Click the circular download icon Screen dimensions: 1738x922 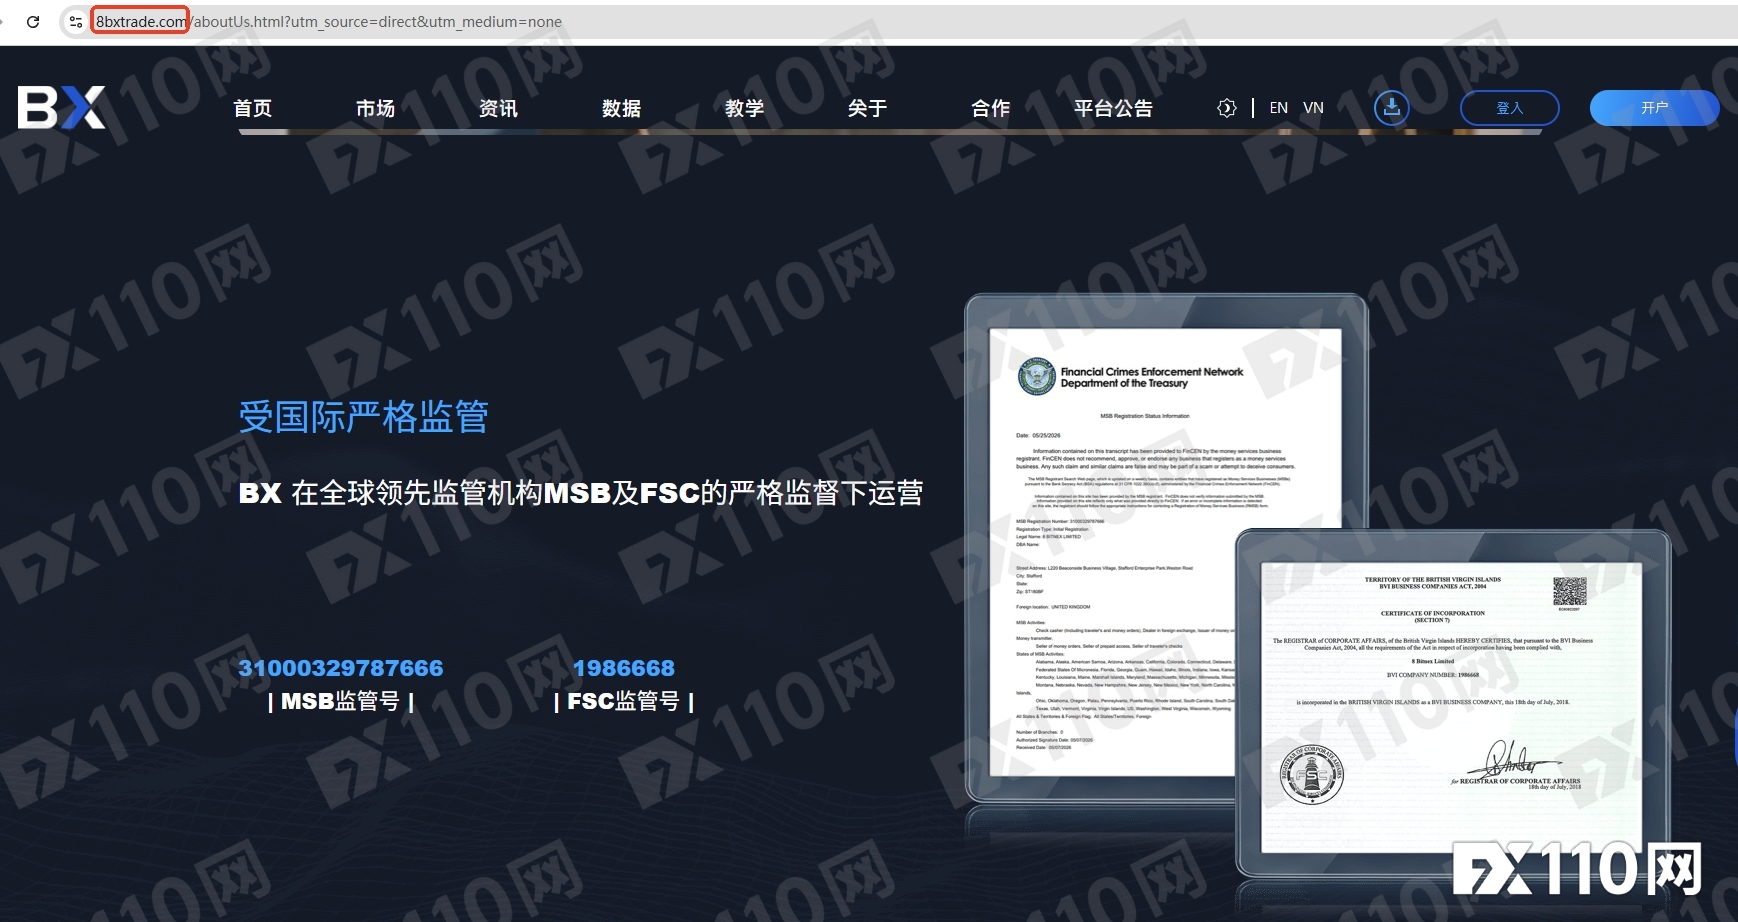1392,108
